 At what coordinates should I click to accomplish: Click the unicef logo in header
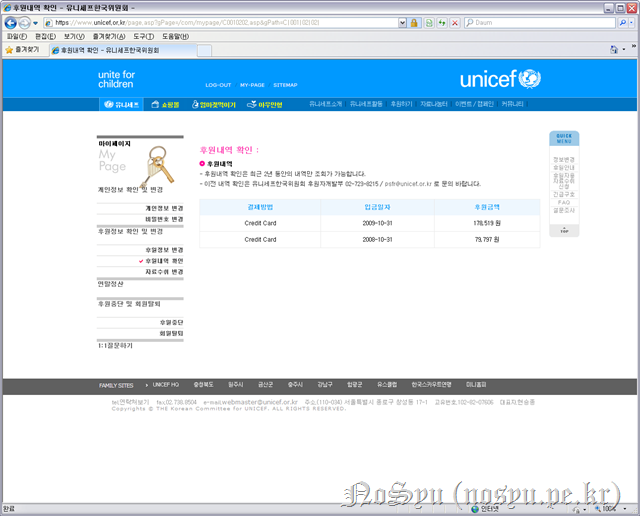click(x=499, y=80)
